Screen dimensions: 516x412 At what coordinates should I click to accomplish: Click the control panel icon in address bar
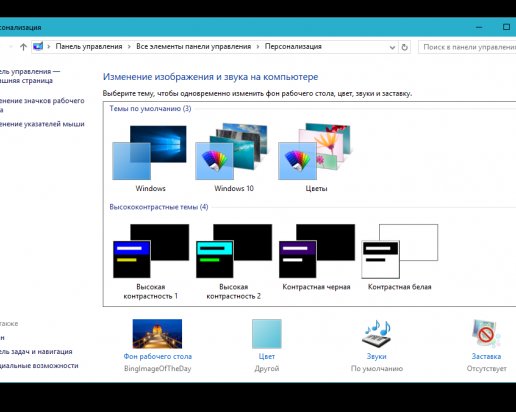pos(38,46)
